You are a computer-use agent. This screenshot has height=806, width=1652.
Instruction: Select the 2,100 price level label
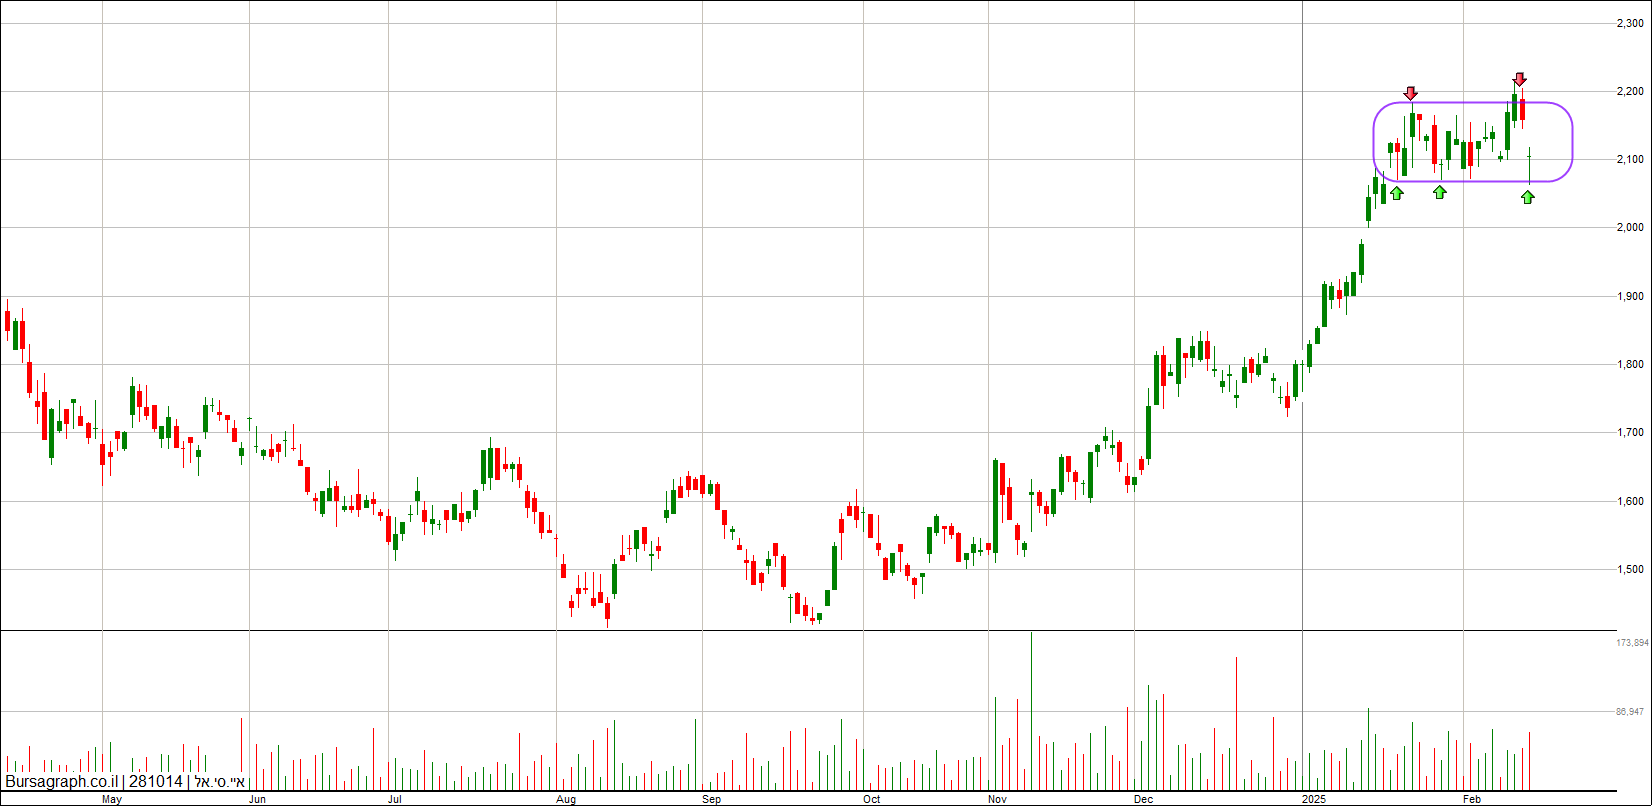tap(1630, 159)
